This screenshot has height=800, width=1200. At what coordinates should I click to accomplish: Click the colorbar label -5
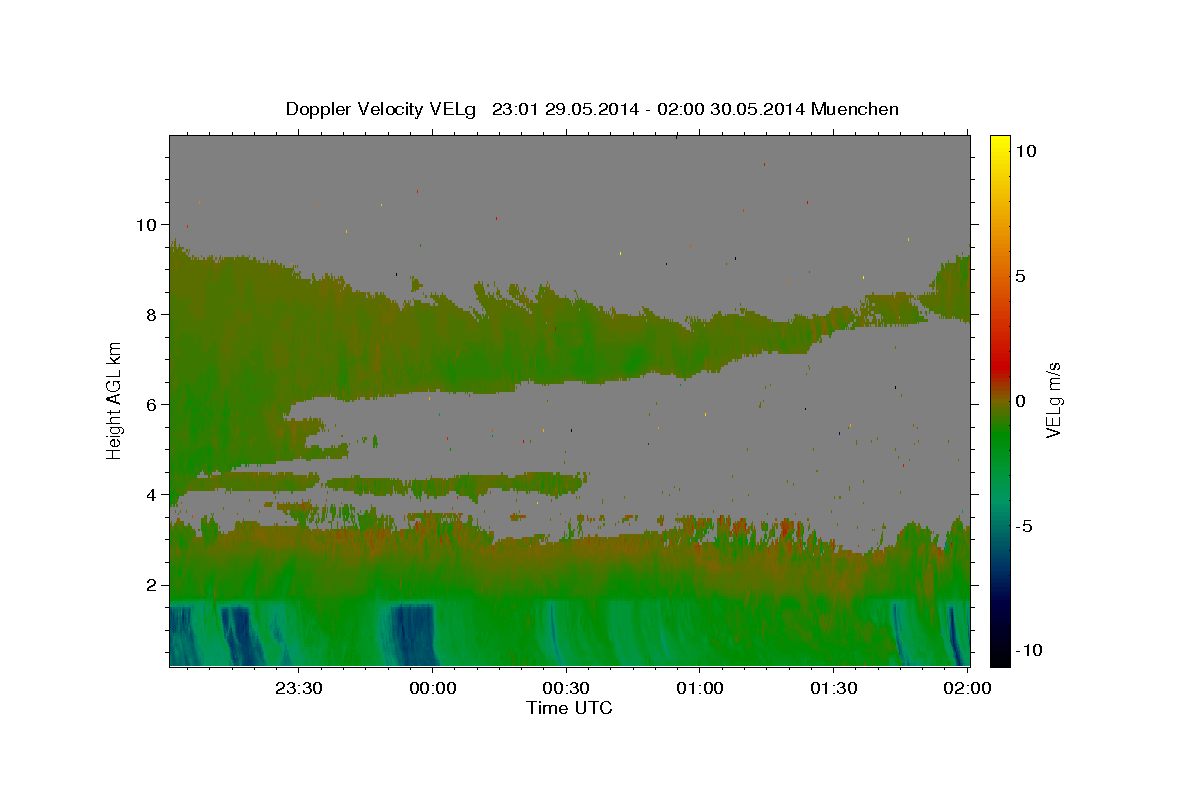tap(1024, 526)
